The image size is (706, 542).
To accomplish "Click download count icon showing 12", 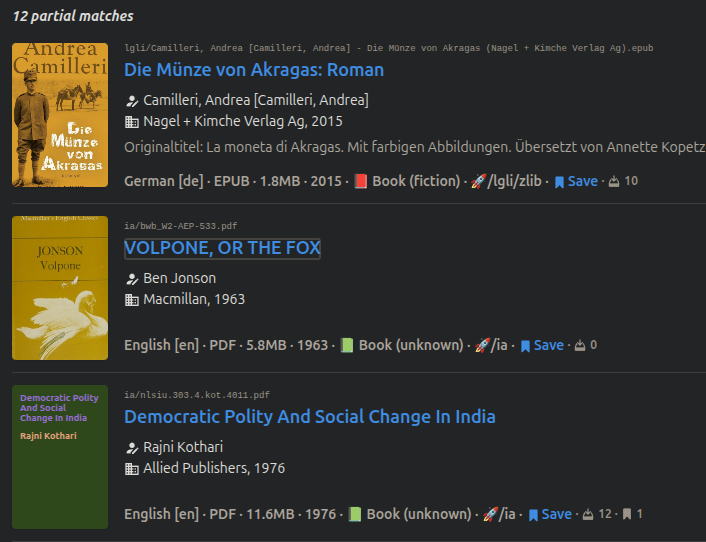I will 588,515.
